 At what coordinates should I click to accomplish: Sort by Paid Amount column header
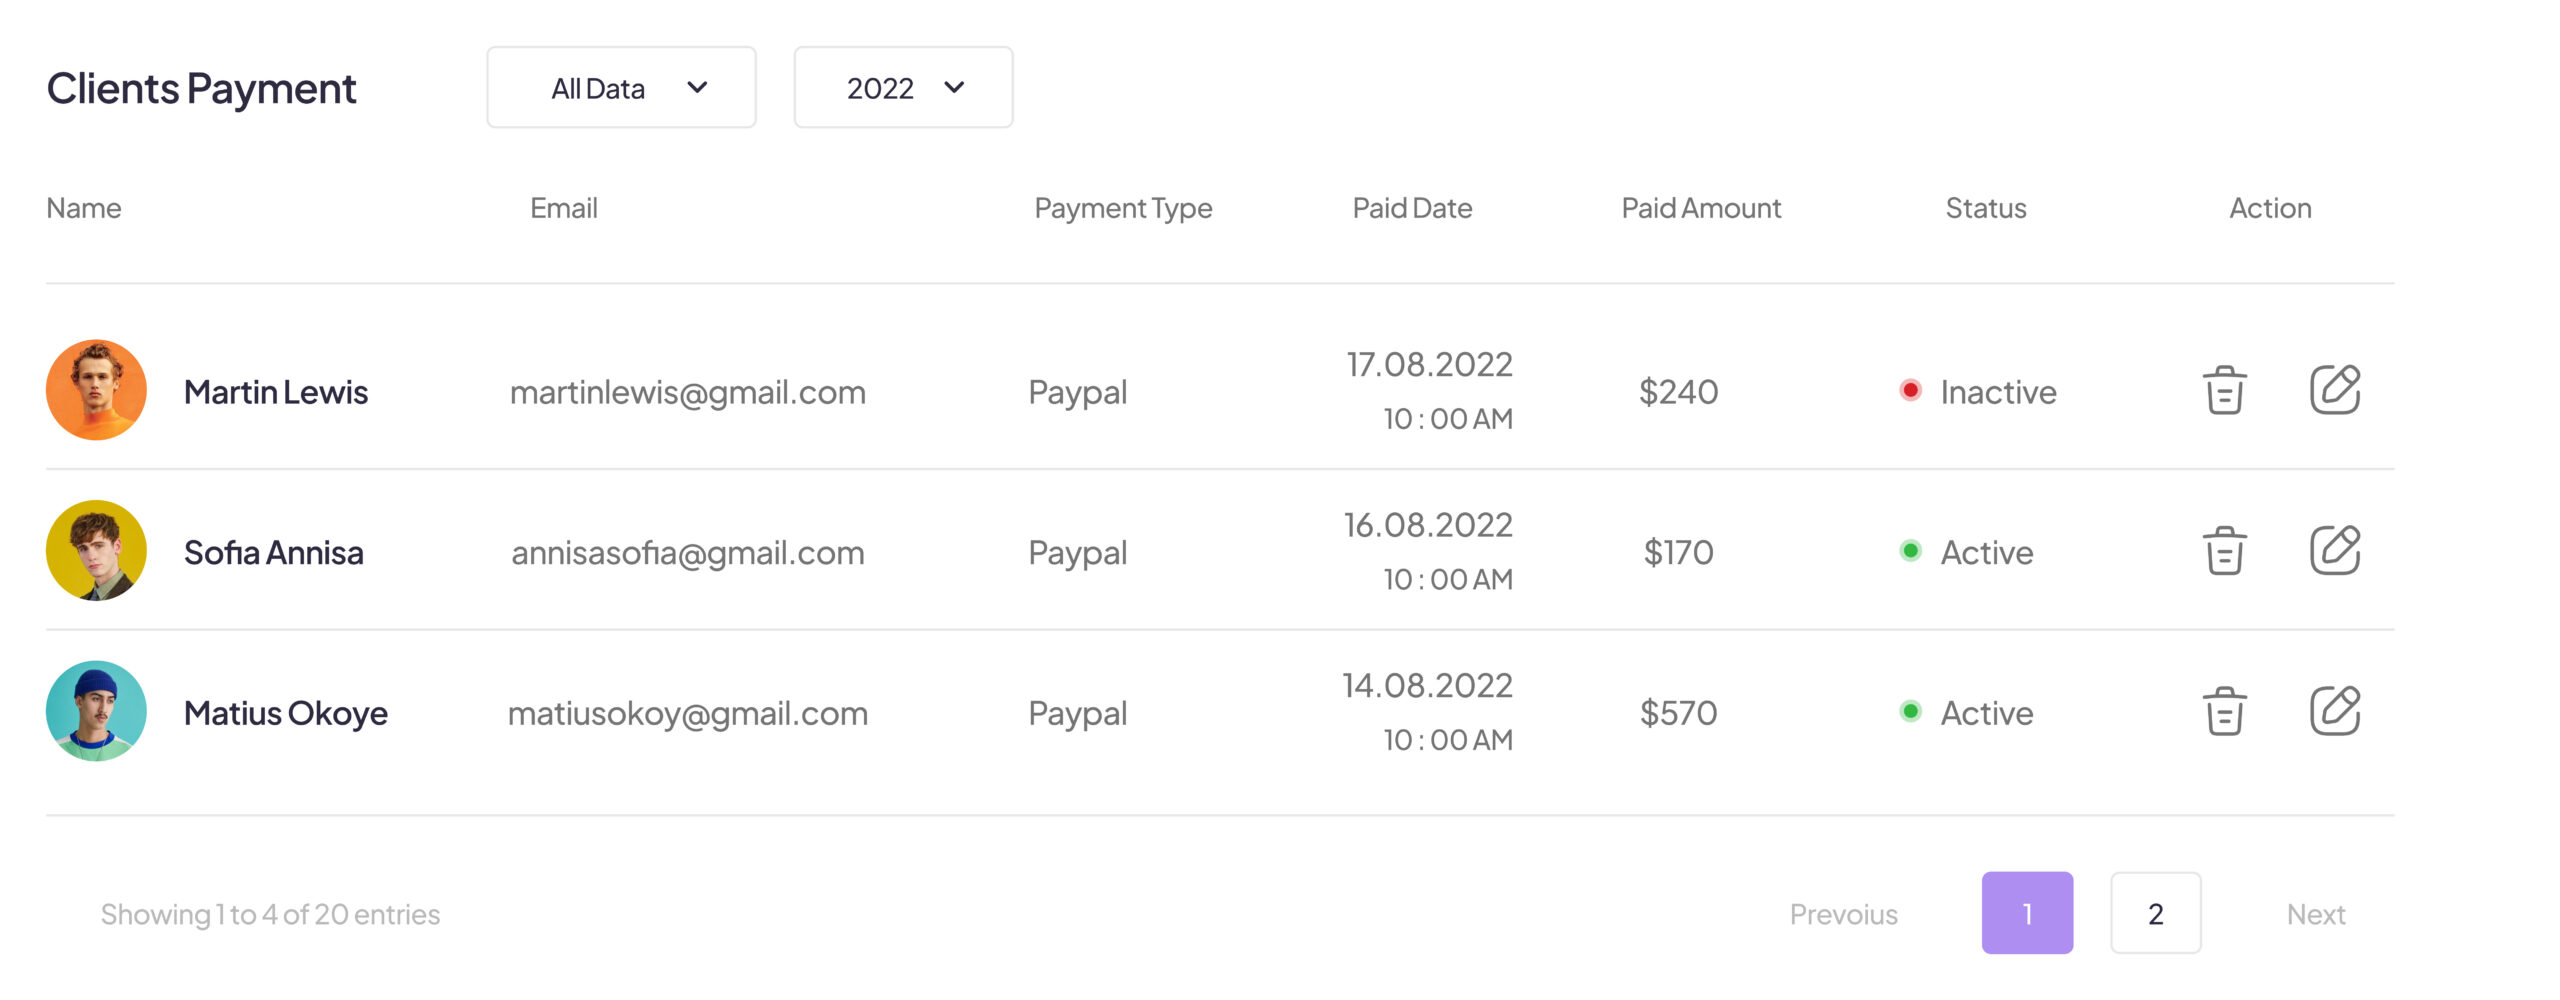point(1700,208)
